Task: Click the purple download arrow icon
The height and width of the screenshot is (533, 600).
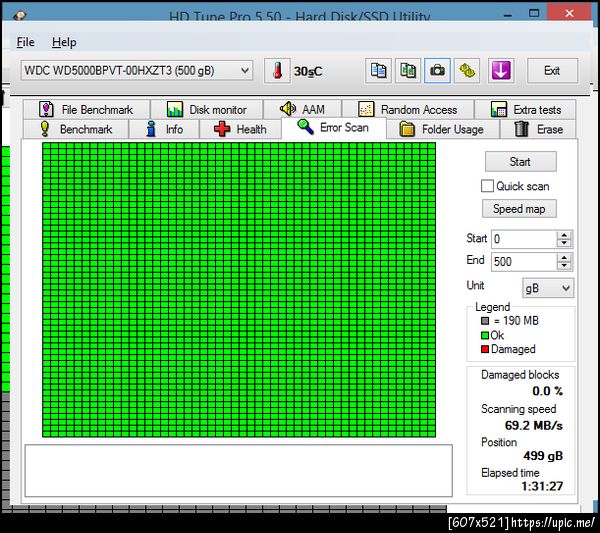Action: [x=501, y=71]
